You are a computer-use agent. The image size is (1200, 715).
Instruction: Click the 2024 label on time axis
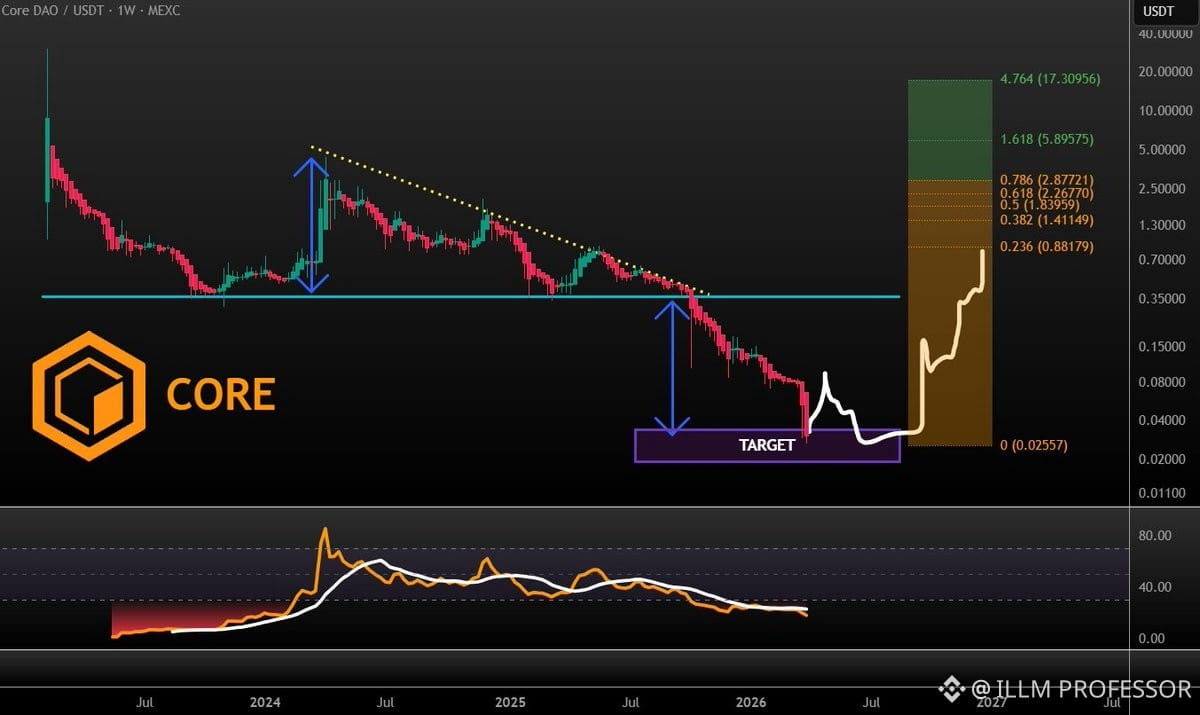click(265, 703)
